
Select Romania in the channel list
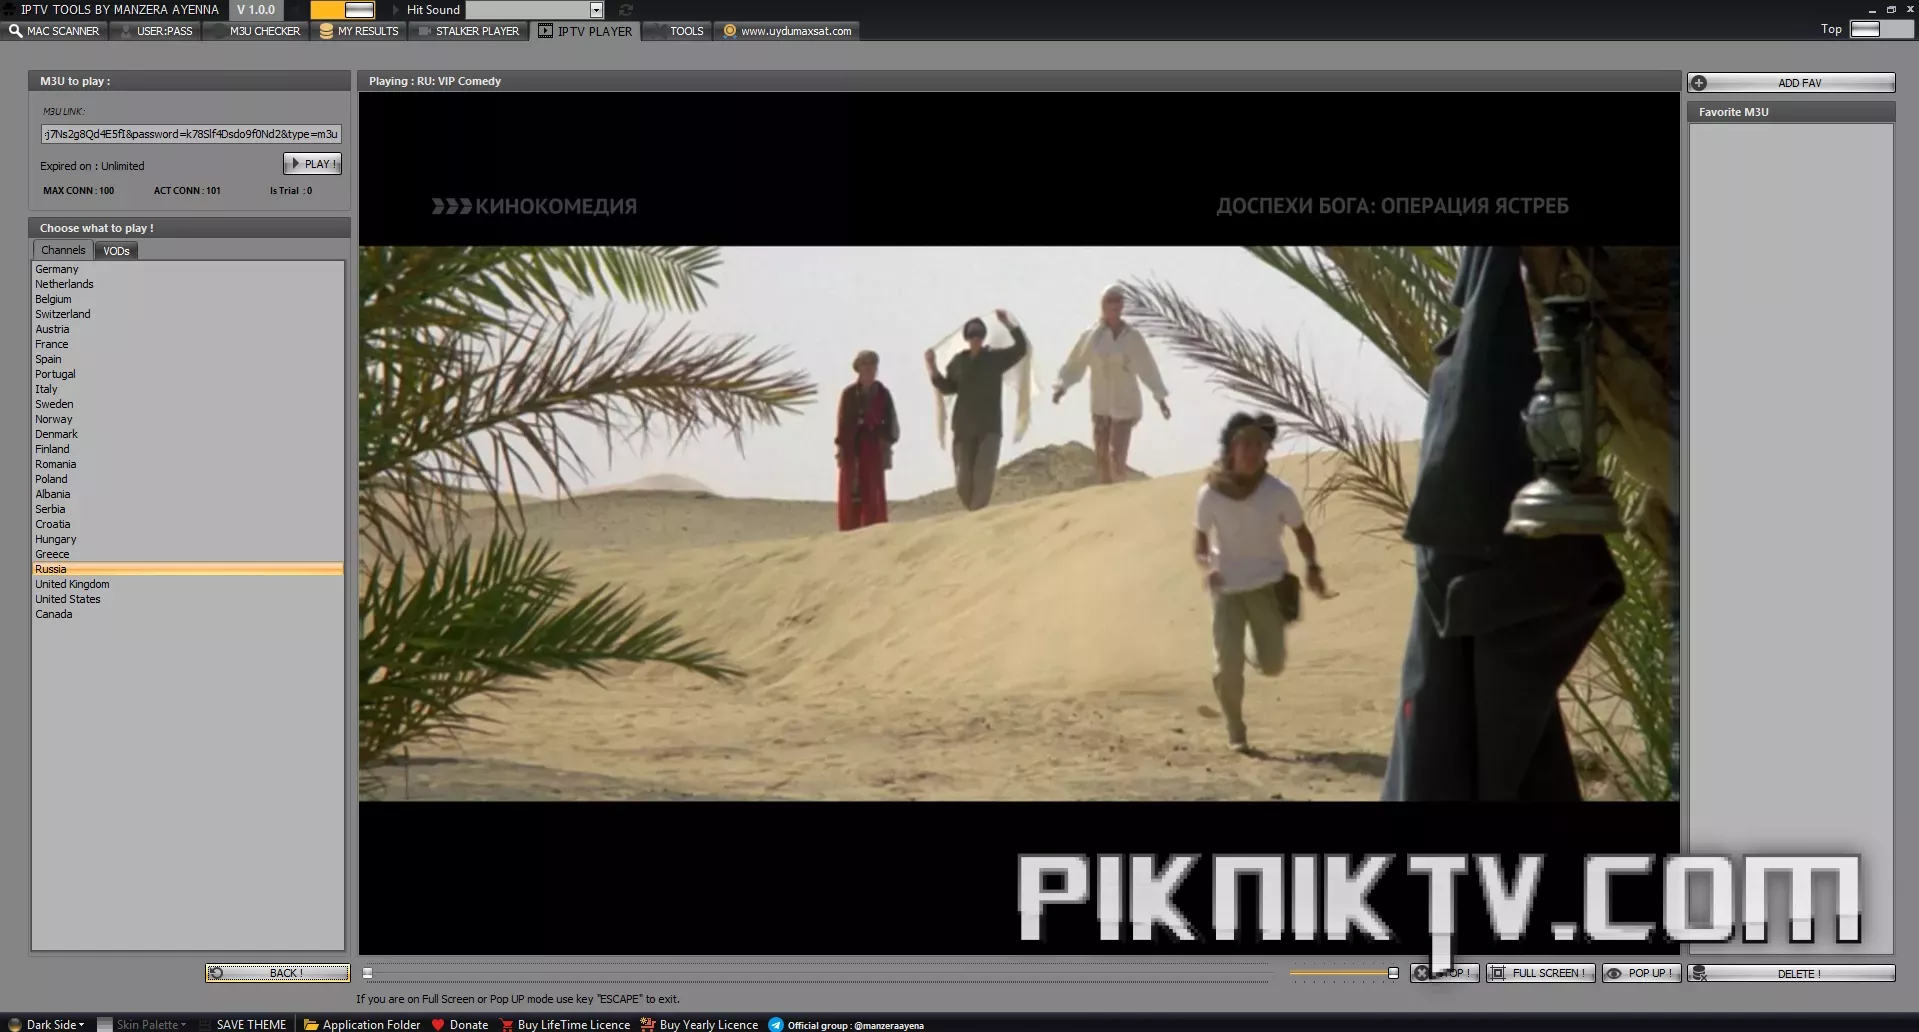[x=188, y=464]
